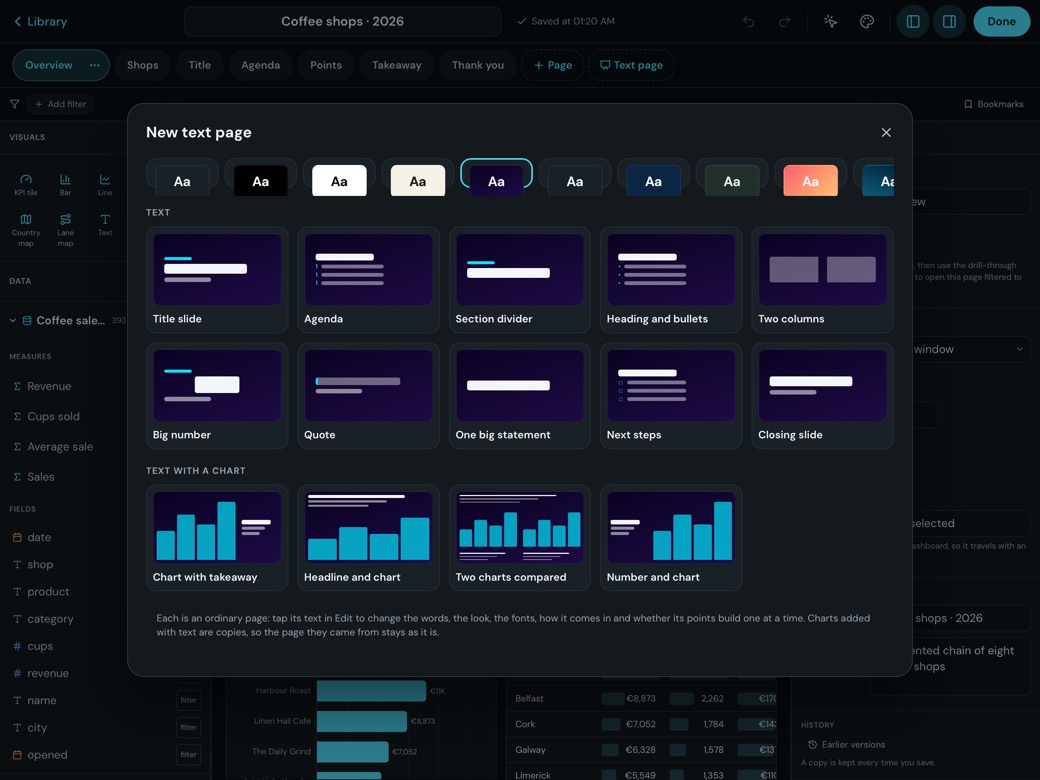The image size is (1040, 780).
Task: Switch to the Thank you page tab
Action: (x=478, y=65)
